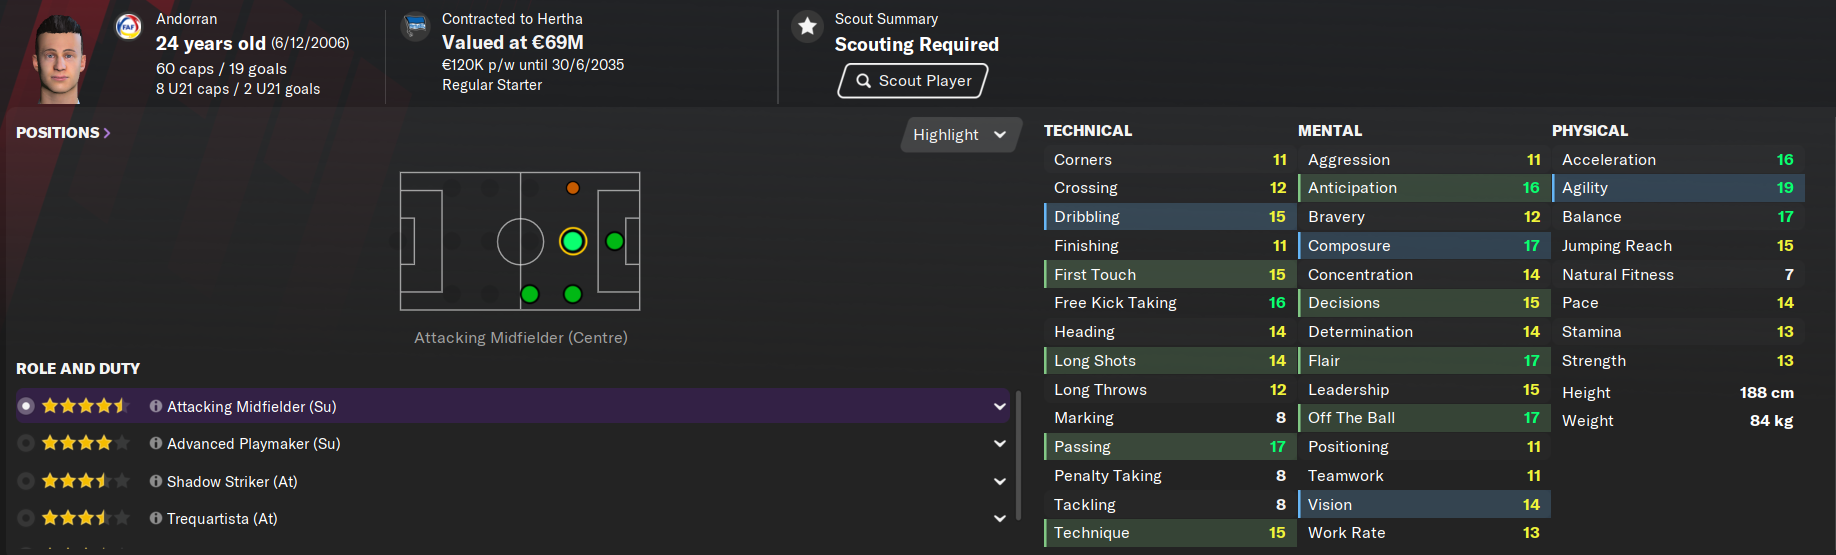Click info icon beside Shadow Striker (At)
1836x555 pixels.
156,481
